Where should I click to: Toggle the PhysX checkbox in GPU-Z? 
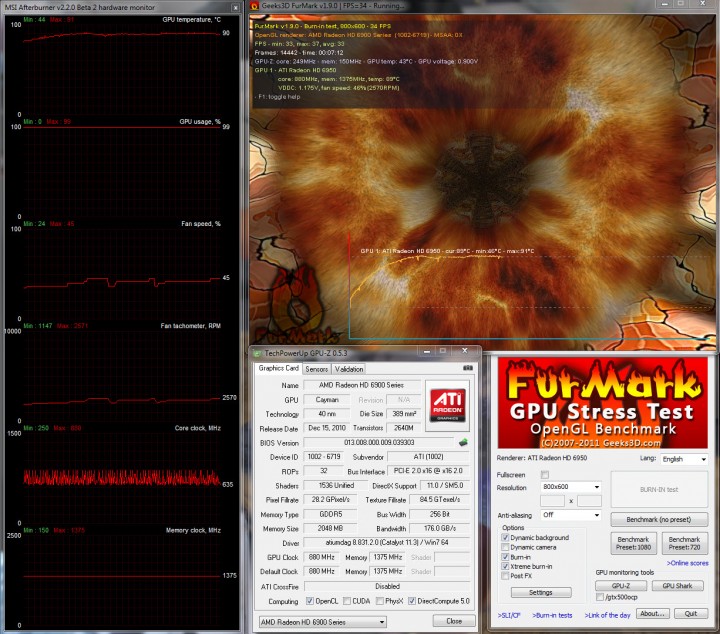[380, 601]
